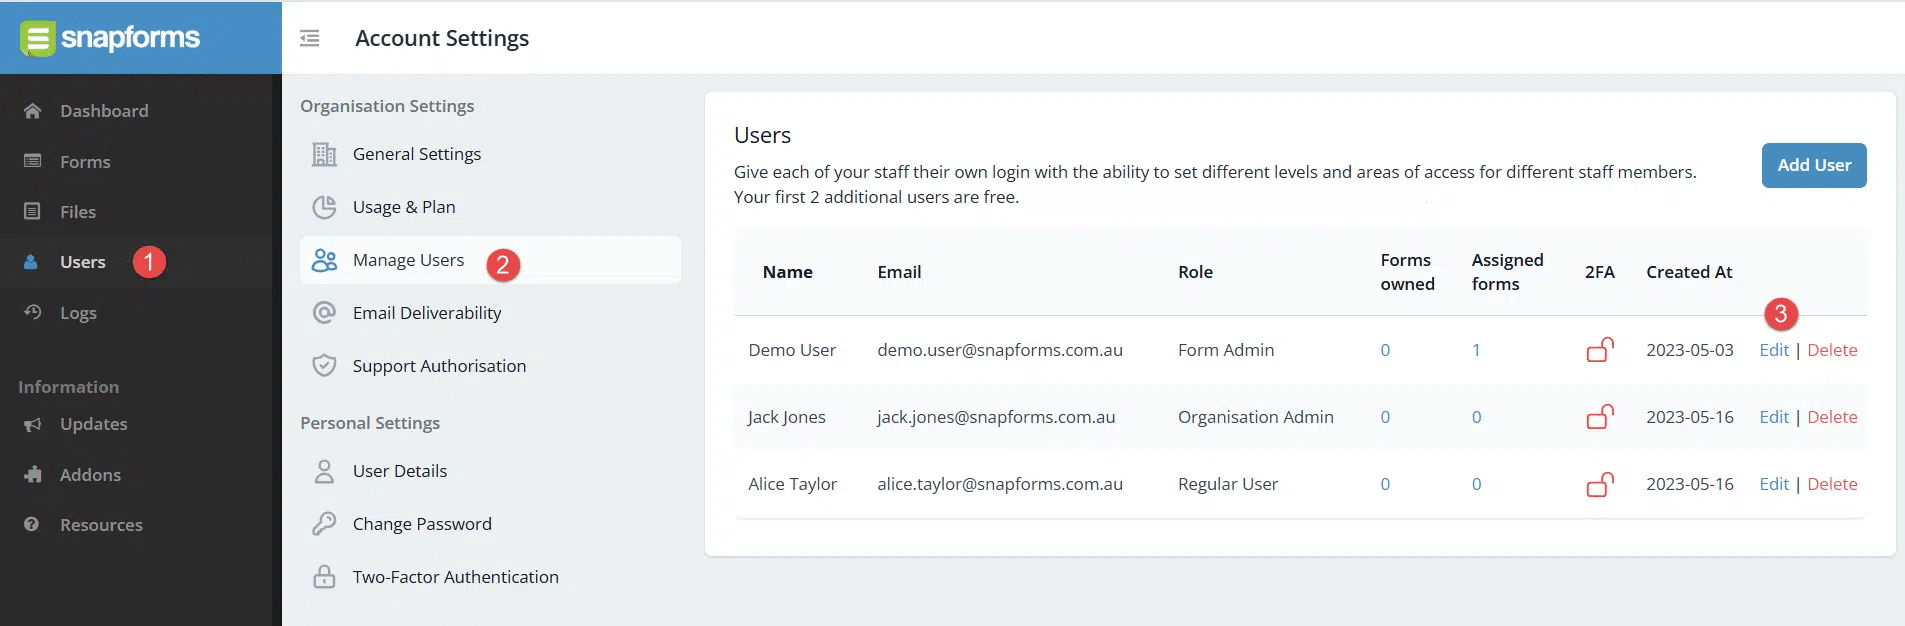Click the Support Authorisation shield icon
1905x626 pixels.
coord(324,366)
